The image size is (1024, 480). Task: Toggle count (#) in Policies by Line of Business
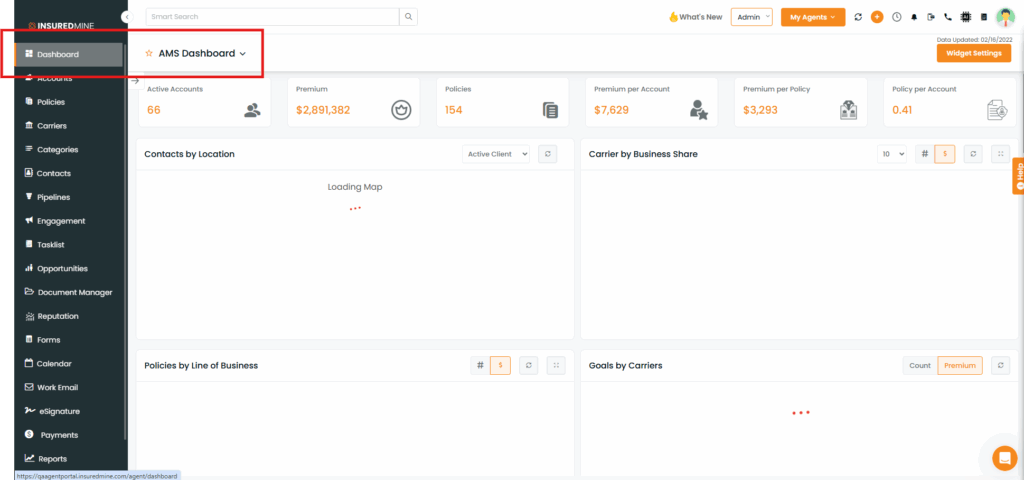coord(480,365)
